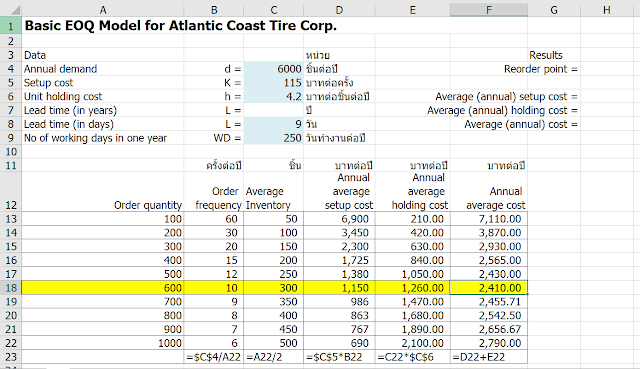Select row 10 header

[11, 151]
